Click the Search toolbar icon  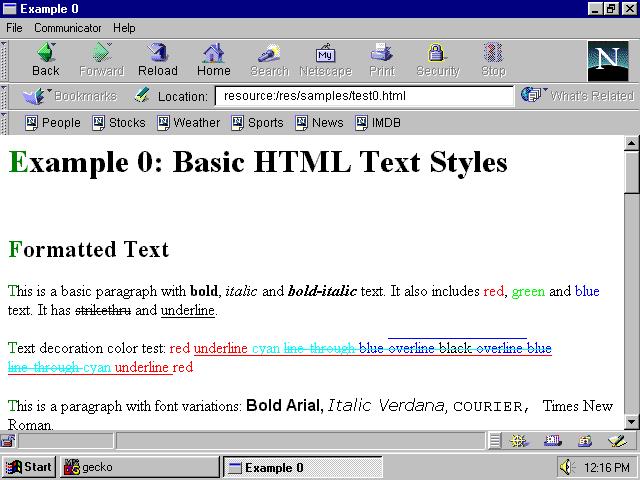tap(269, 60)
